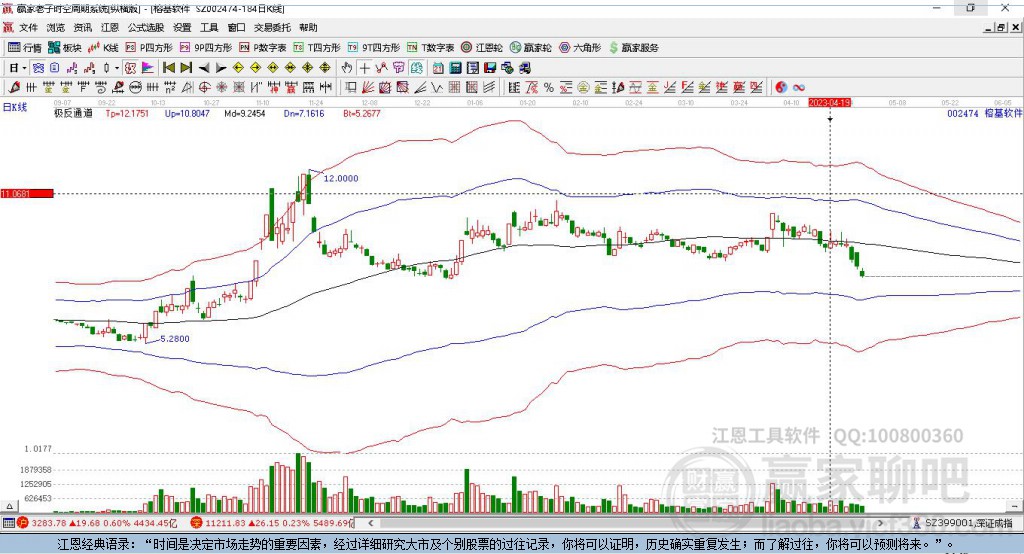Open the 浏览 menu

(56, 27)
